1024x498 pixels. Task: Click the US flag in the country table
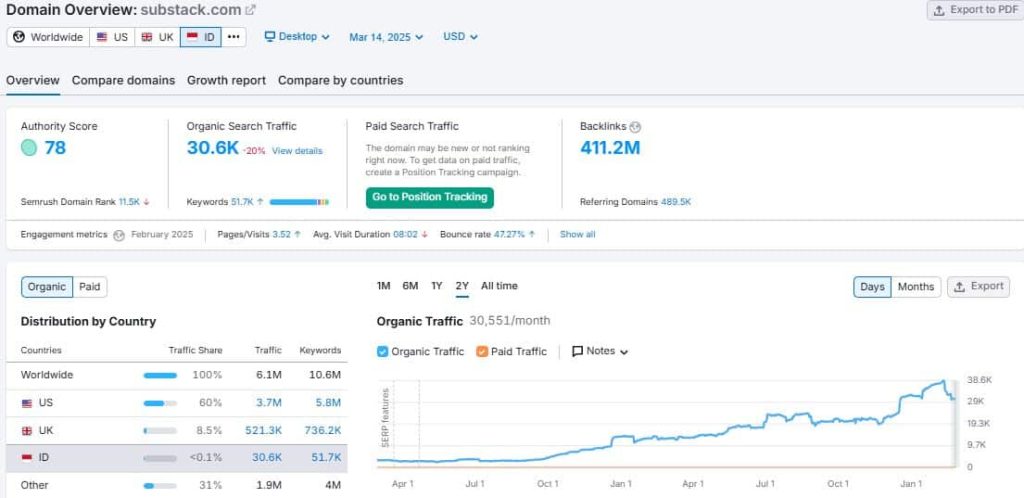[27, 403]
